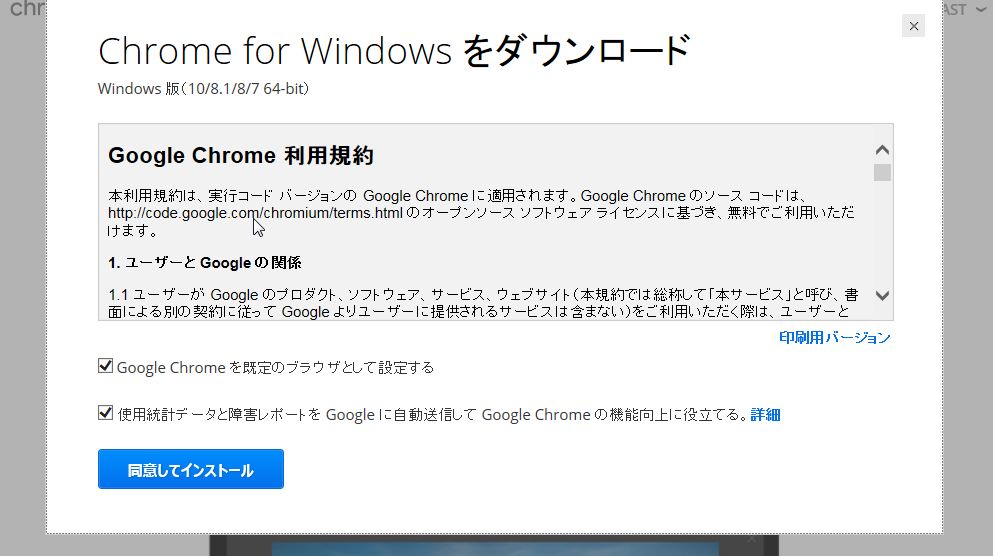This screenshot has height=556, width=993.
Task: Click the terms box scrollbar thumb
Action: click(882, 172)
